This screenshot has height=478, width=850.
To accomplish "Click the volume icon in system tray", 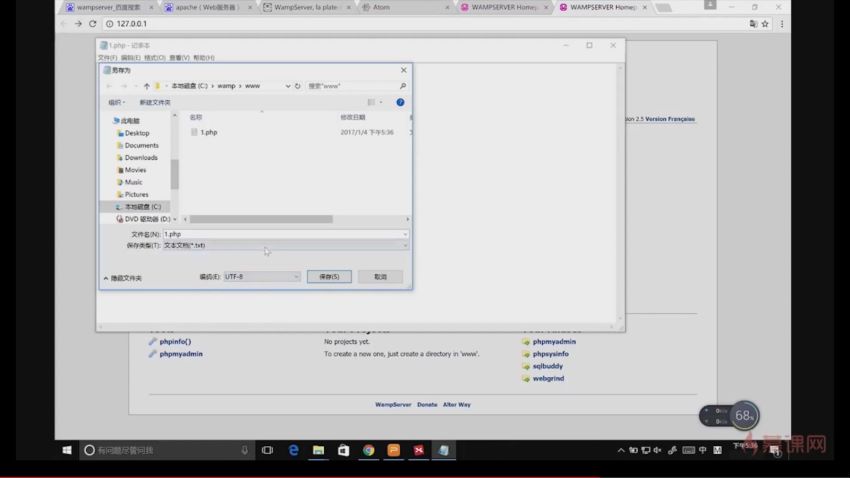I will click(658, 450).
